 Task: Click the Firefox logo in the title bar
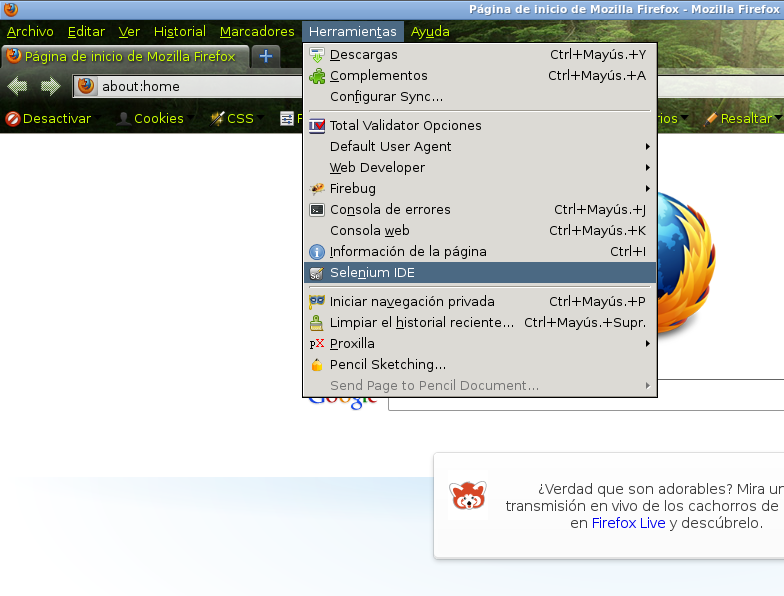(x=10, y=9)
